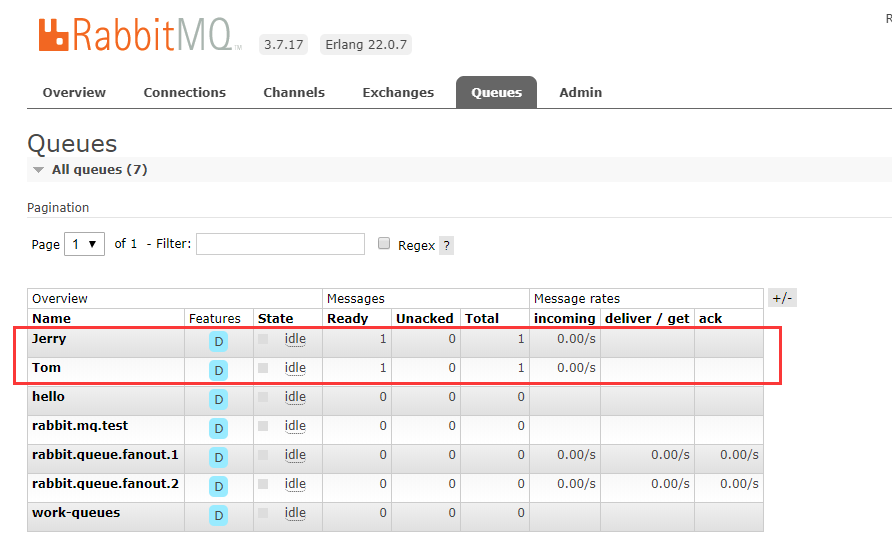Open the rabbit.queue.fanout.1 queue

point(105,455)
